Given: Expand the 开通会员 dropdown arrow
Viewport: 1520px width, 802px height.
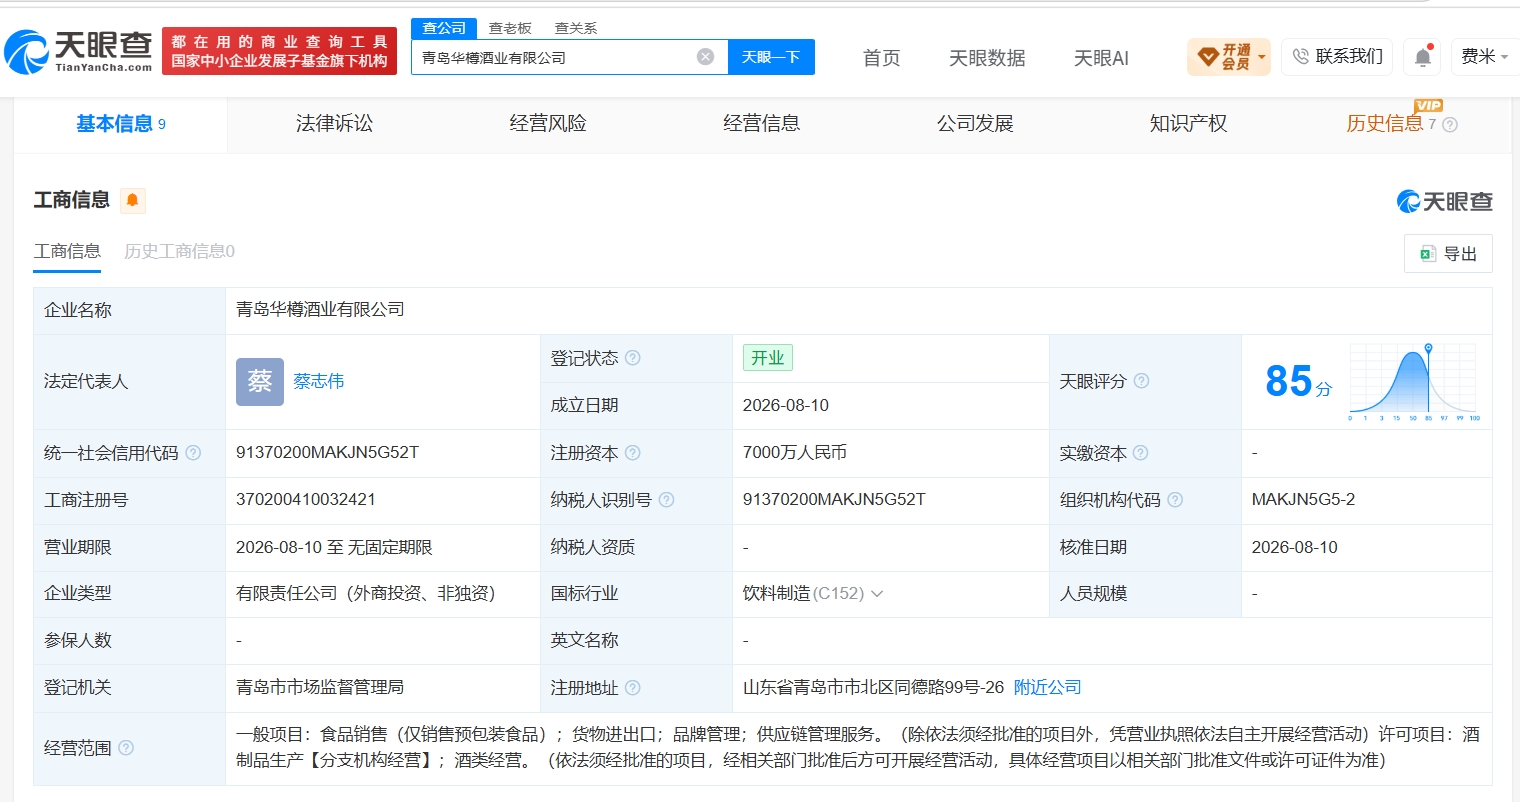Looking at the screenshot, I should 1261,57.
